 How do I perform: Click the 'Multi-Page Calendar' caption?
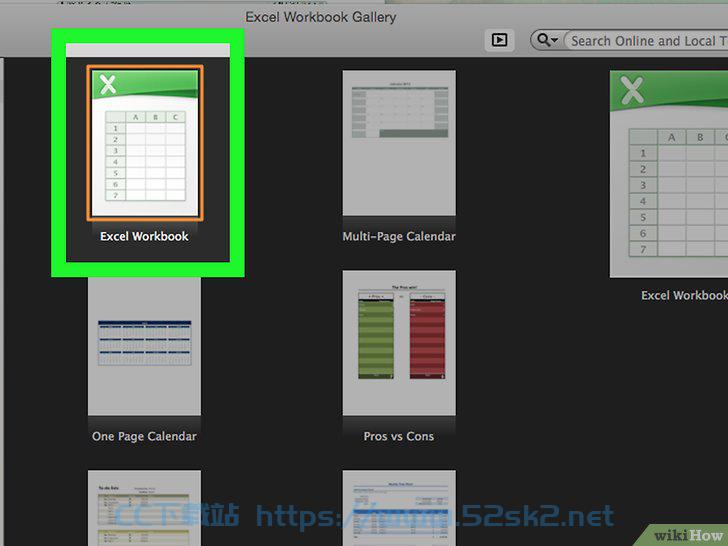click(399, 236)
